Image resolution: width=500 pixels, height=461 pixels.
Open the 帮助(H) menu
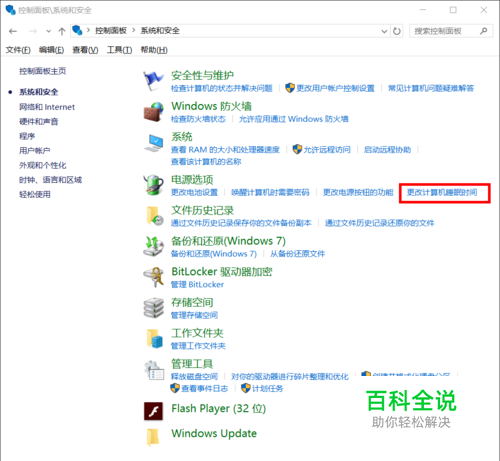point(154,50)
